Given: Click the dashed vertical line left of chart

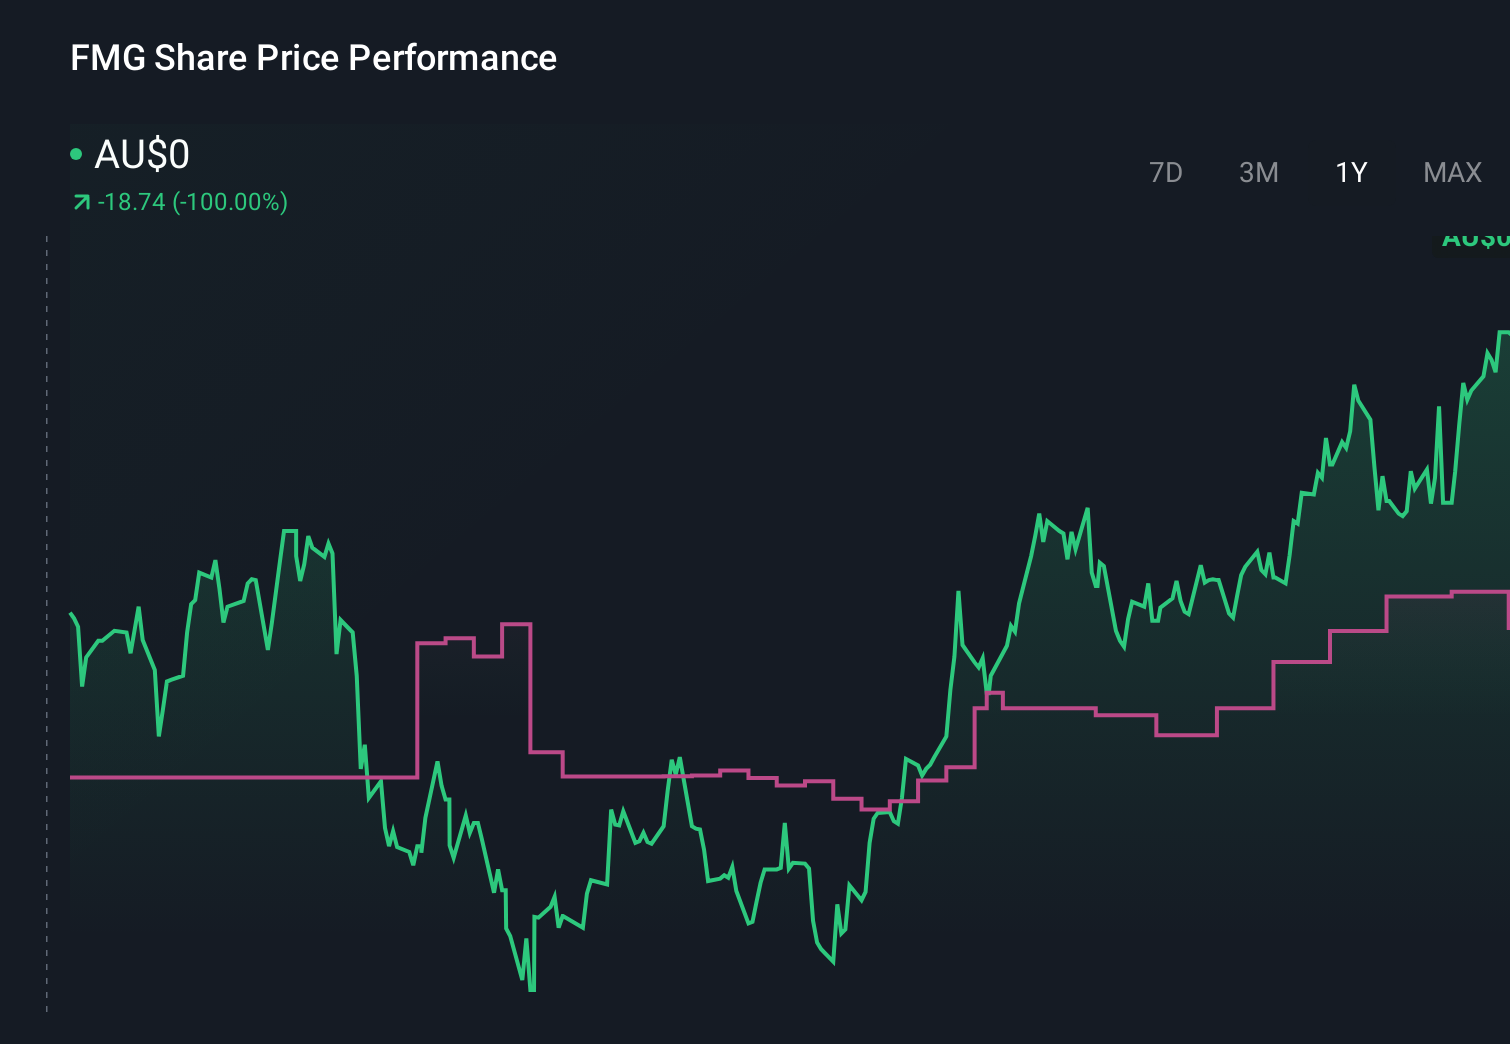Looking at the screenshot, I should [x=47, y=620].
